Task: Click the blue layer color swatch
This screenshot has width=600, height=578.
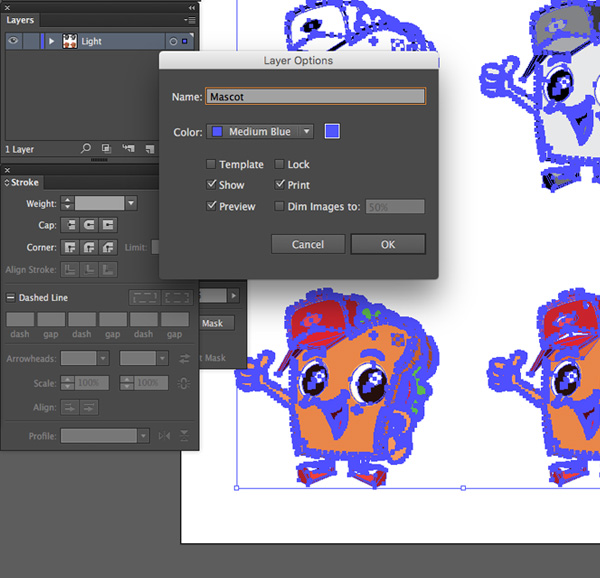Action: [x=332, y=132]
